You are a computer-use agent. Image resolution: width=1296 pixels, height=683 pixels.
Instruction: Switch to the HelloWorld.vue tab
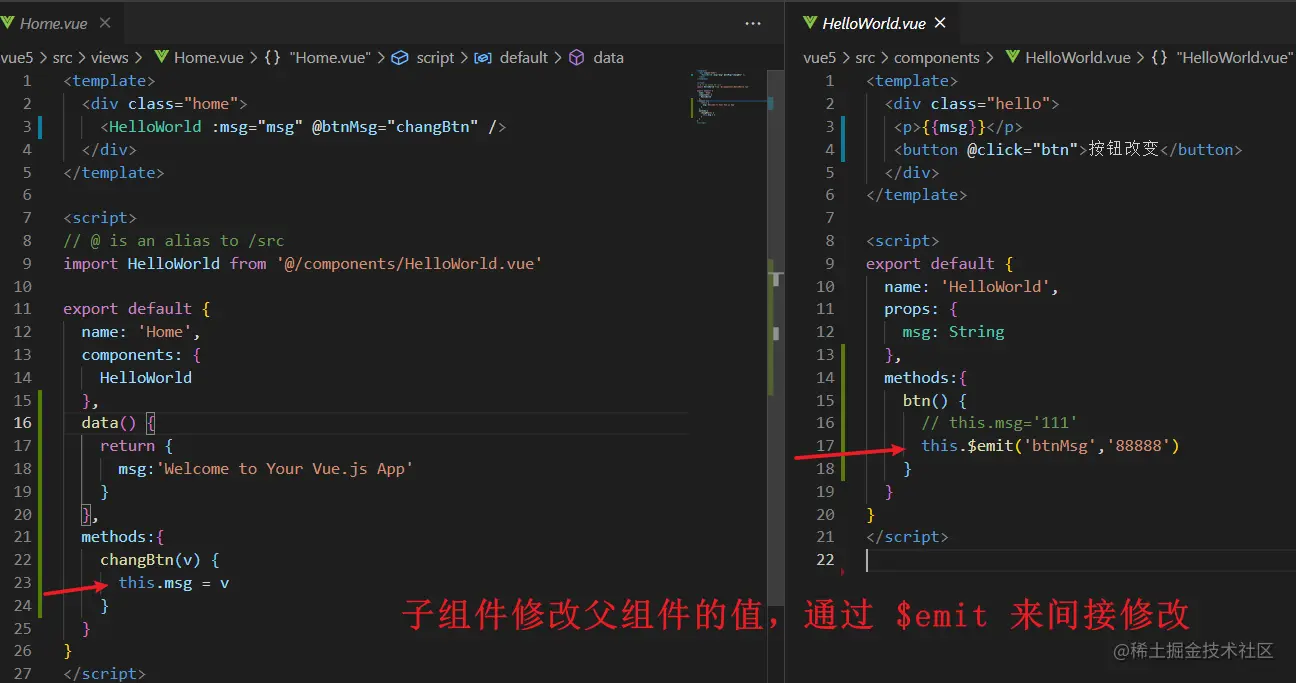click(872, 23)
